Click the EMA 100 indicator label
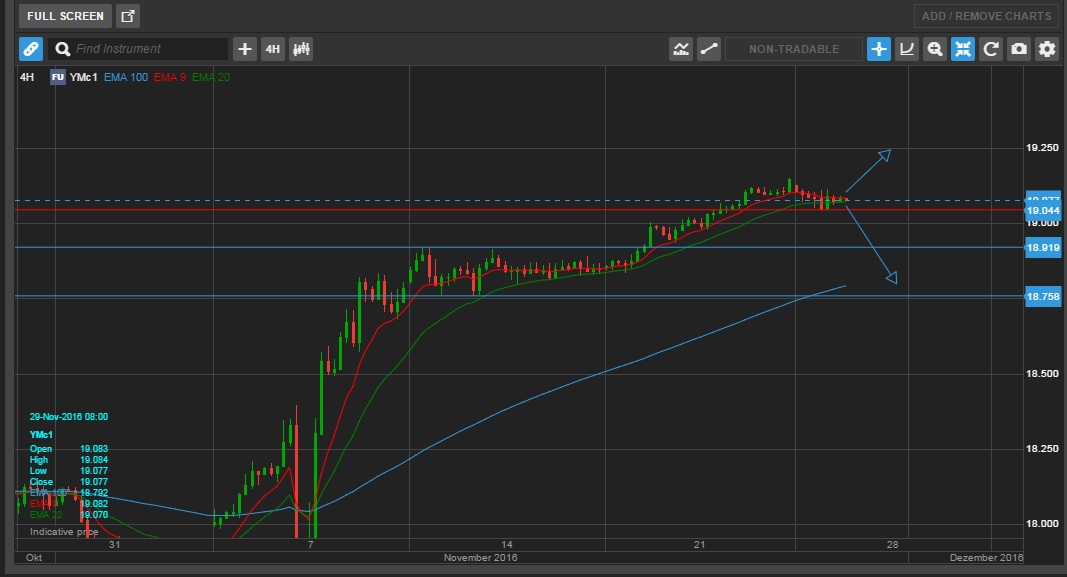1067x577 pixels. pyautogui.click(x=126, y=78)
